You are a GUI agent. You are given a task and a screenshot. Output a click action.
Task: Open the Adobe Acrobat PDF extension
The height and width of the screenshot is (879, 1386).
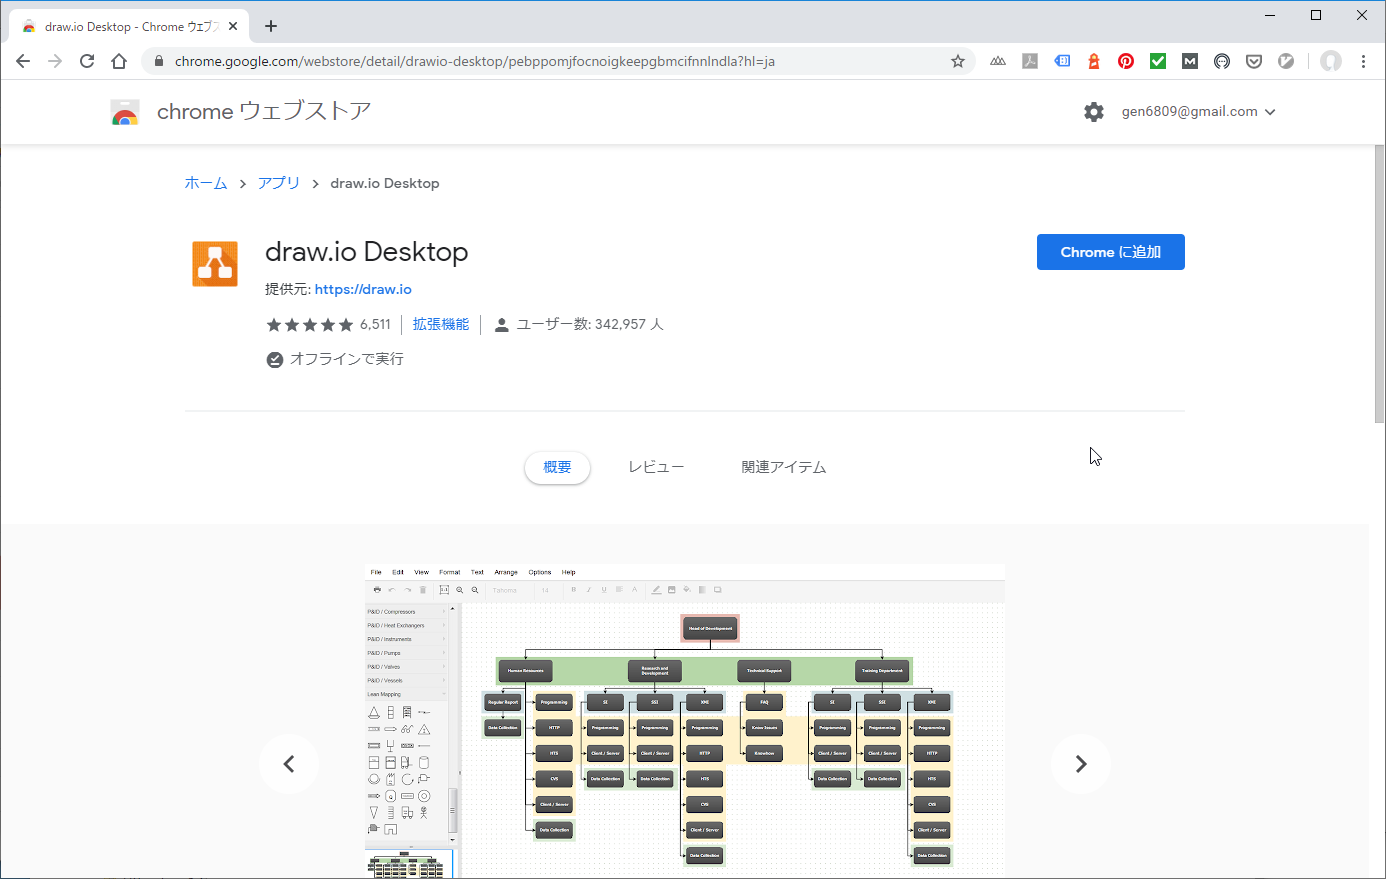tap(1030, 61)
